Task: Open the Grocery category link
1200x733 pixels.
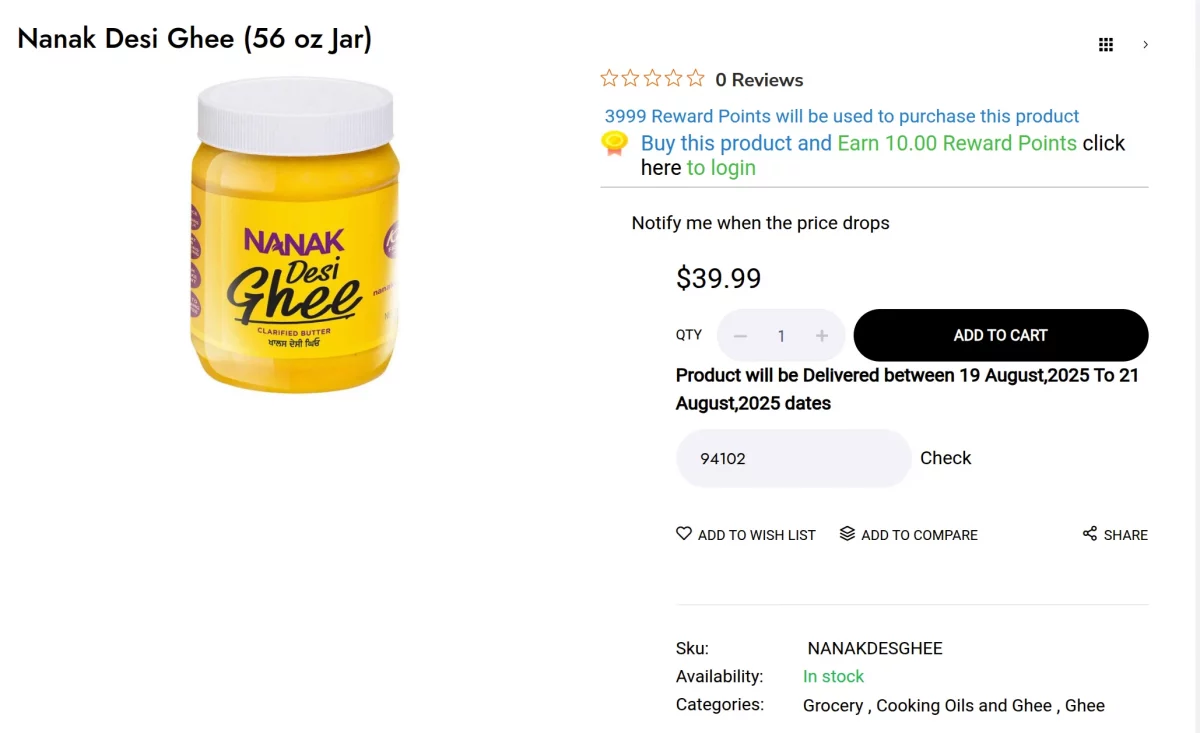Action: (832, 706)
